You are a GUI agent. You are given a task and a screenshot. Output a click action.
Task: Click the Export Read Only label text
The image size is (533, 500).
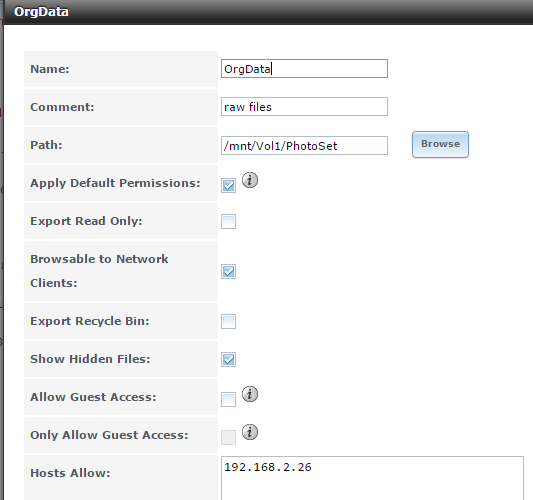[x=86, y=221]
